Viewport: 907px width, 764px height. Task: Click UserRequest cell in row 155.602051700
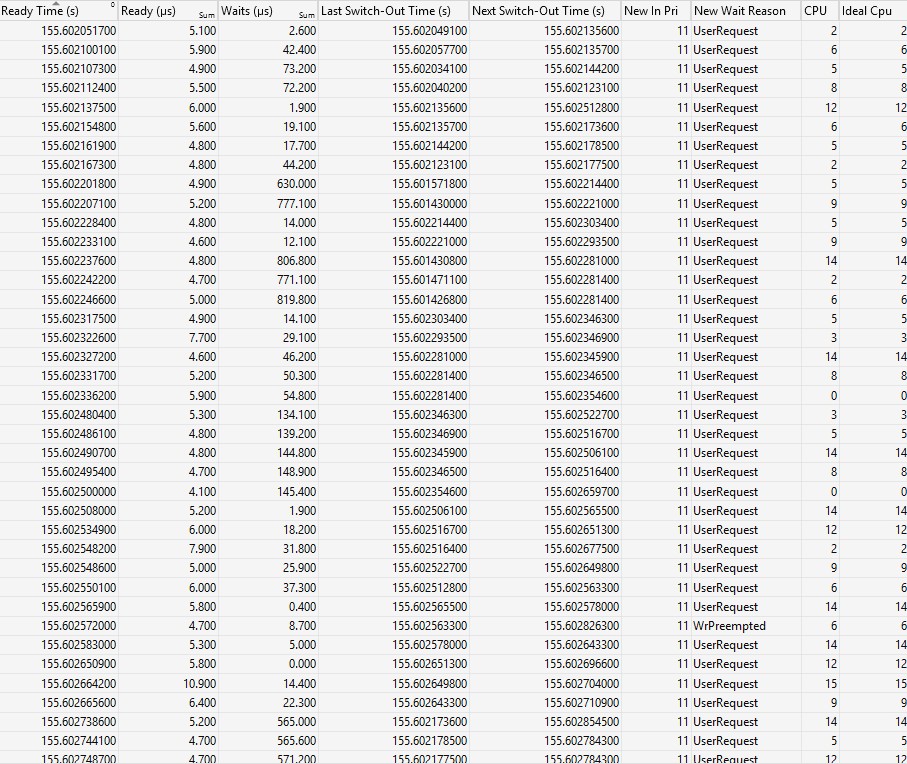coord(725,31)
